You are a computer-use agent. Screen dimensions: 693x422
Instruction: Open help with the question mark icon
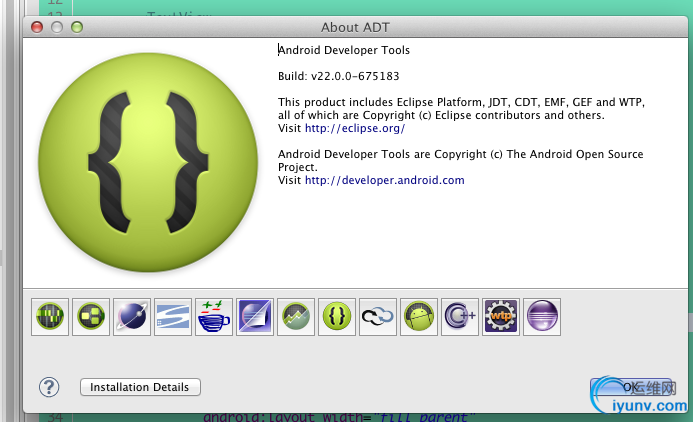point(49,387)
